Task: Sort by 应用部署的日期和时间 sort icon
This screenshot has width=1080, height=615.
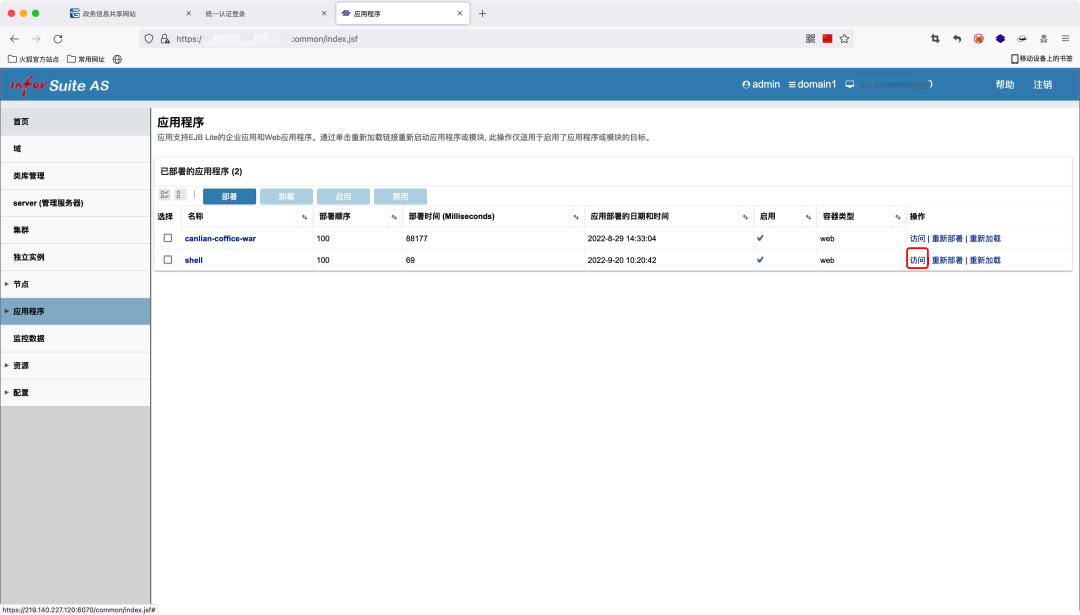Action: tap(745, 217)
